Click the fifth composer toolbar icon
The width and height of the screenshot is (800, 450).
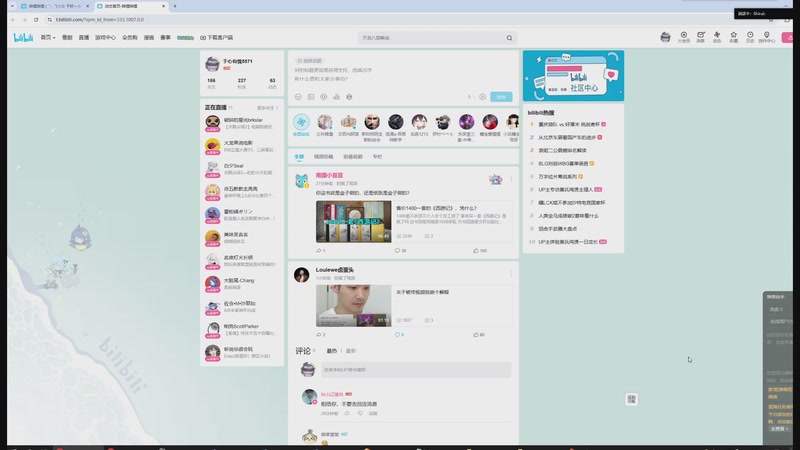(349, 96)
